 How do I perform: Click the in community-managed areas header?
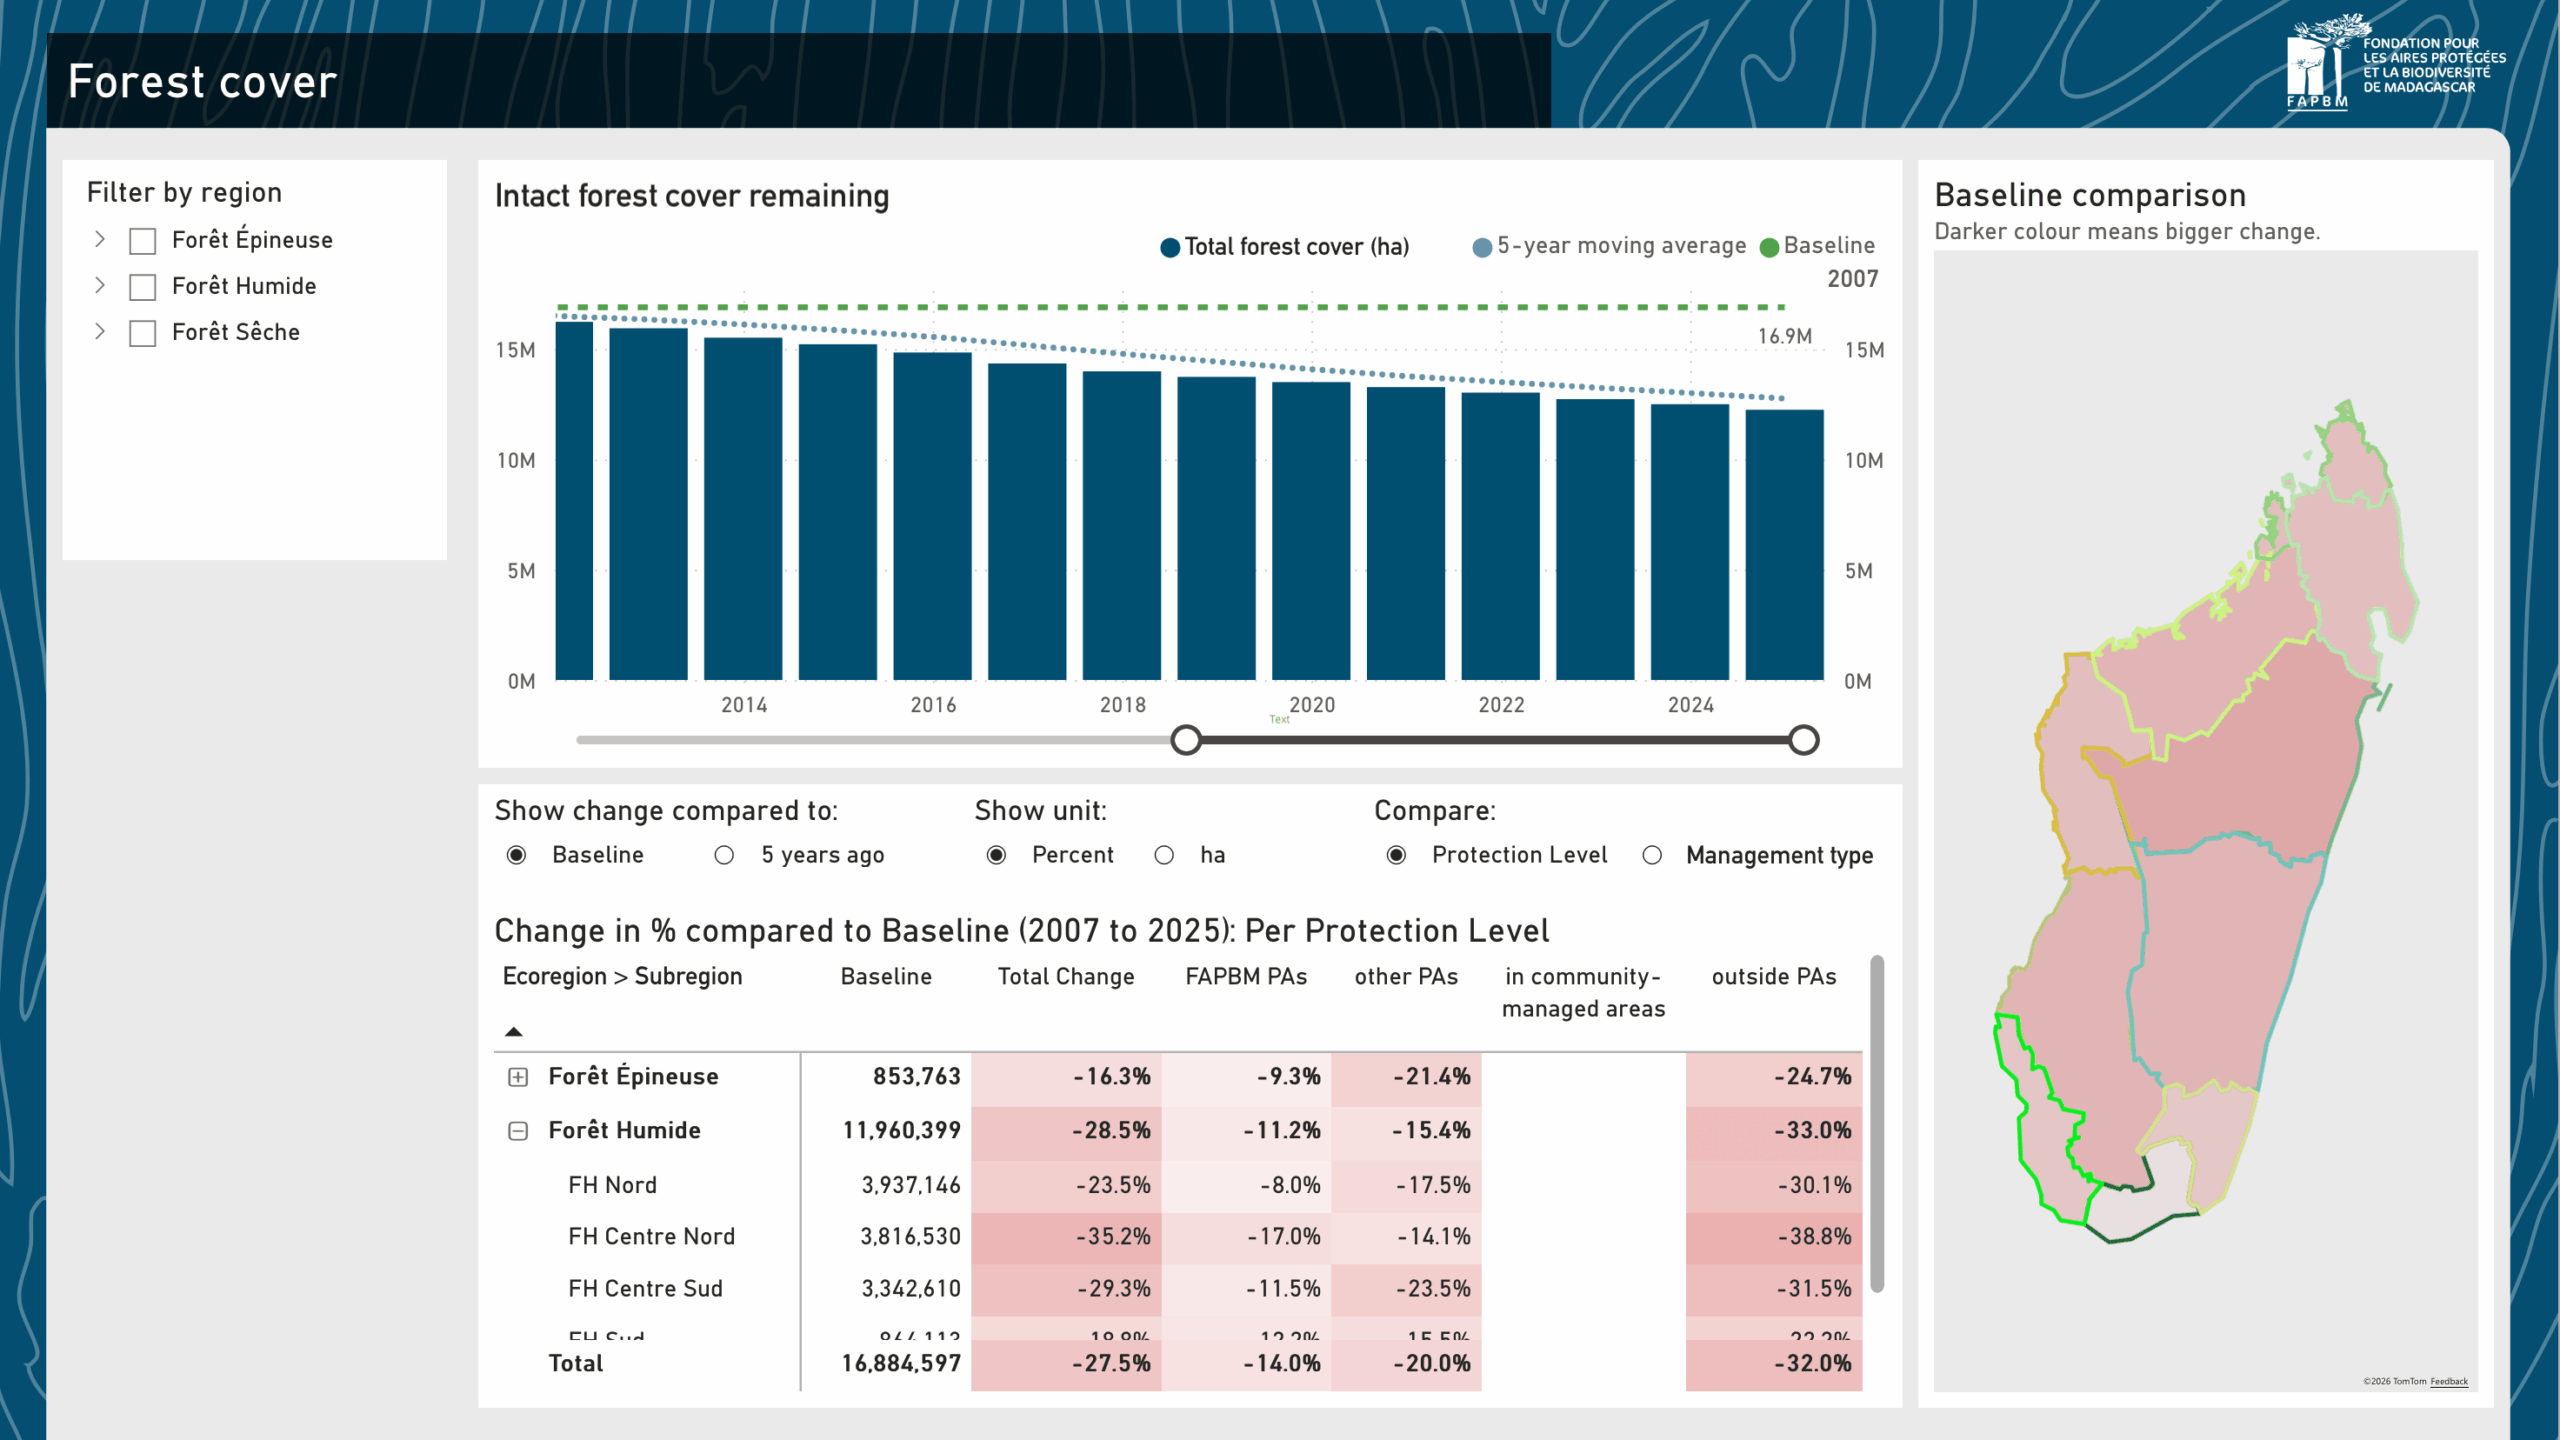1583,993
